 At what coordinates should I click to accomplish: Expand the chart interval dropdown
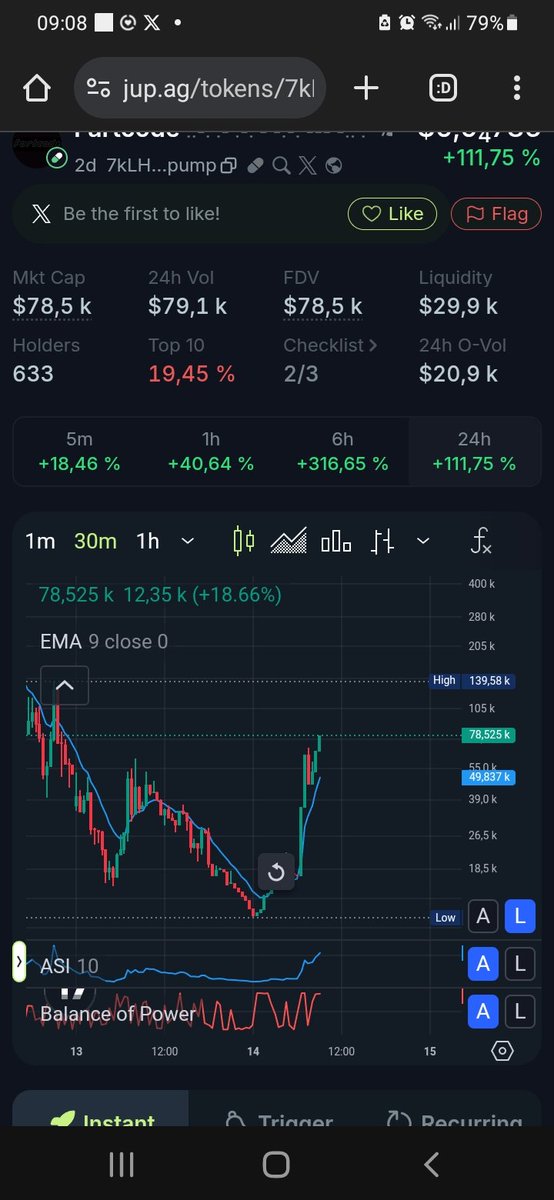tap(188, 541)
